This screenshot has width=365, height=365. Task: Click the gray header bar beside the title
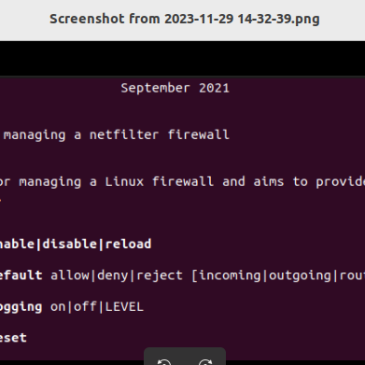343,20
